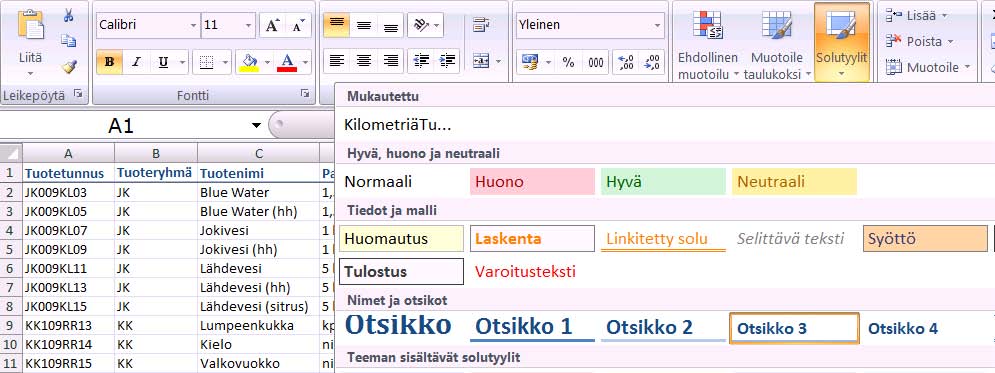Viewport: 995px width, 373px height.
Task: Open the Calibri font name dropdown
Action: 194,25
